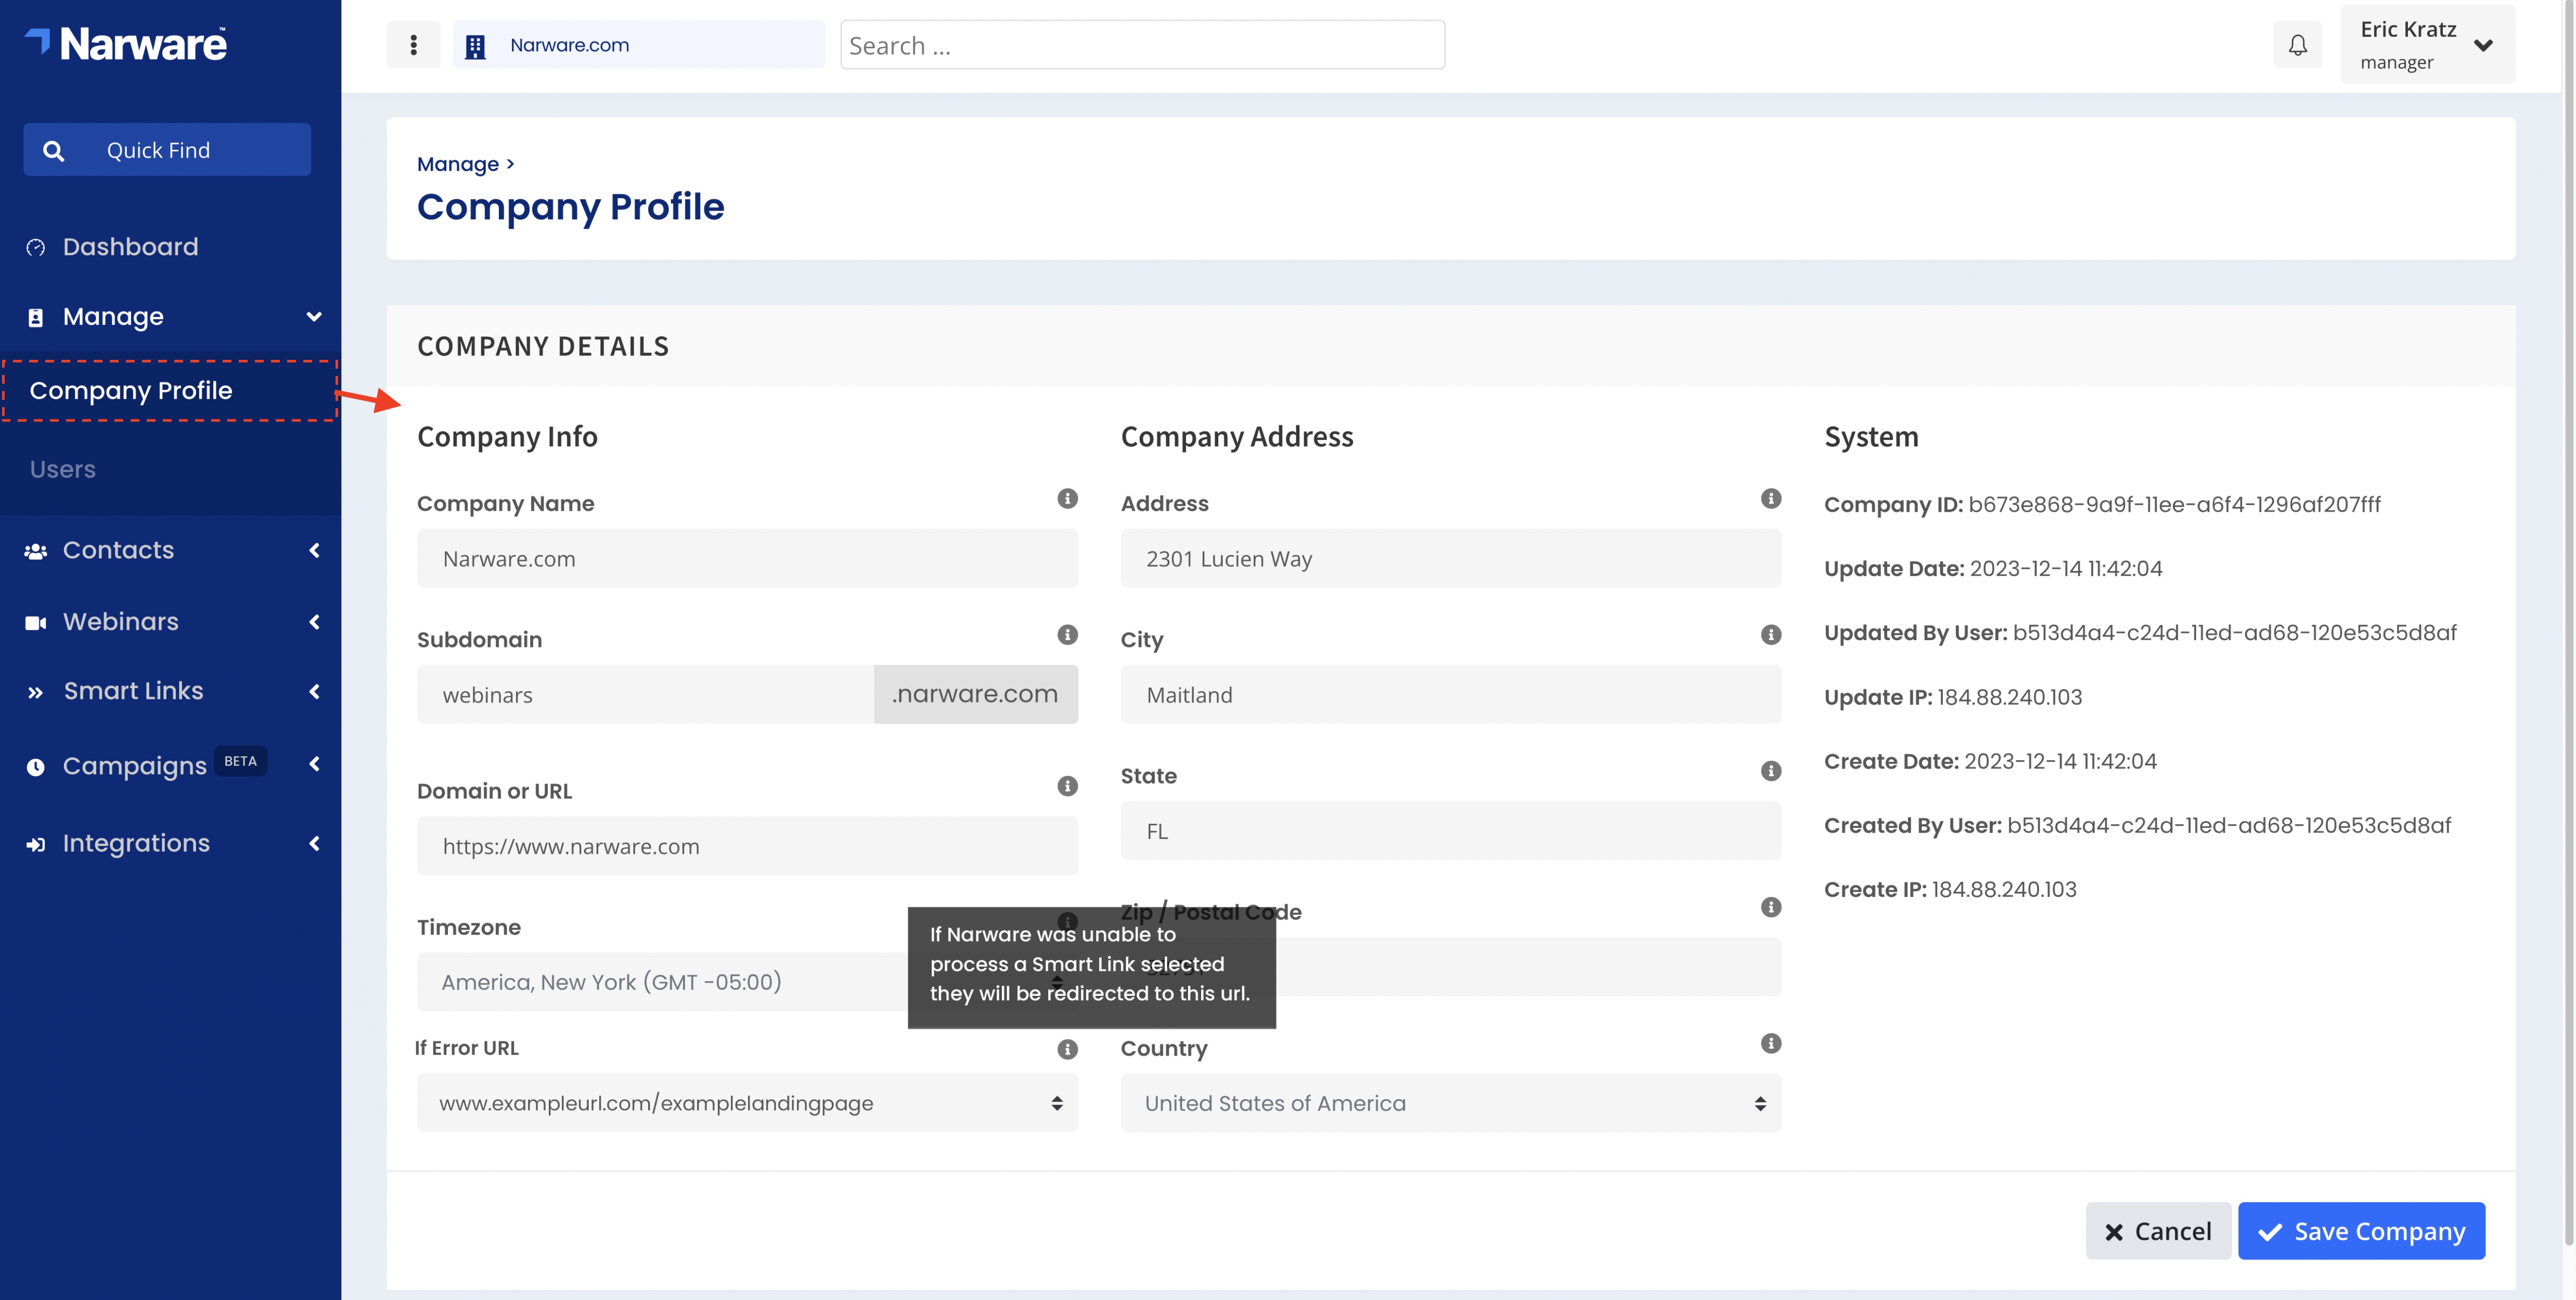Click the Domain or URL input
Image resolution: width=2576 pixels, height=1300 pixels.
coord(747,846)
